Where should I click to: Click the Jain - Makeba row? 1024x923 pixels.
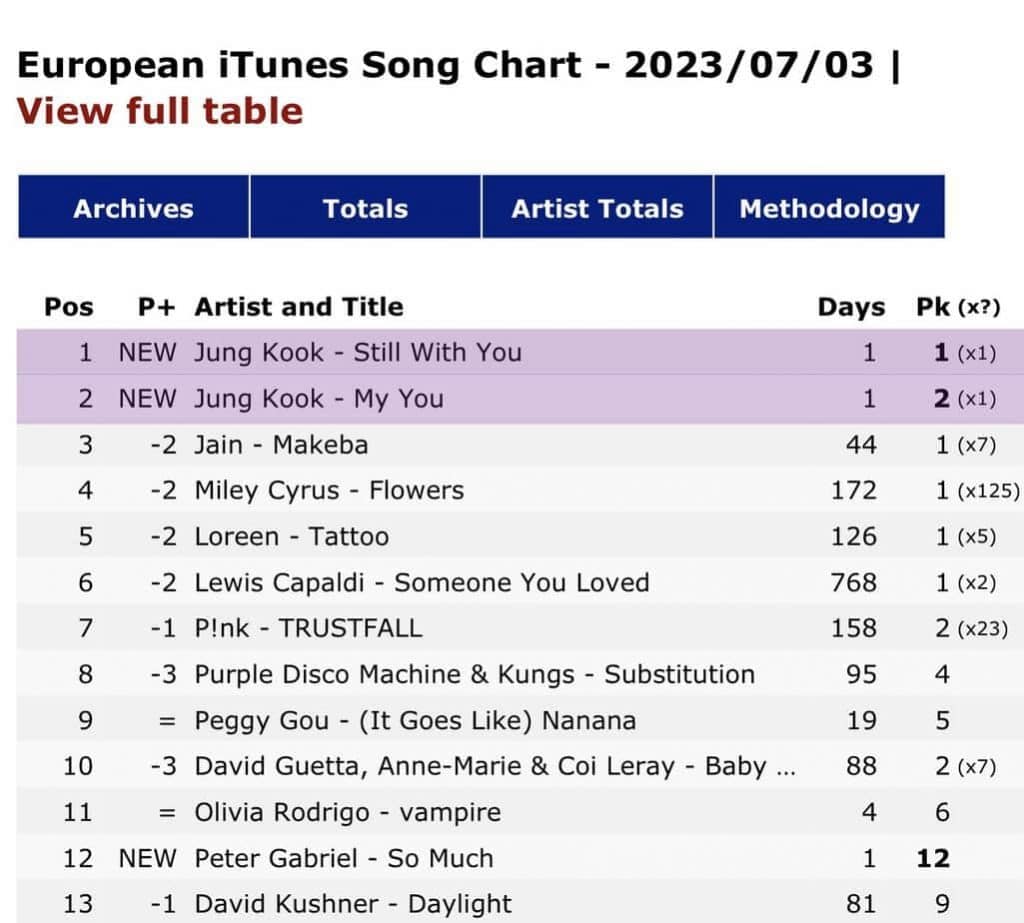tap(281, 444)
